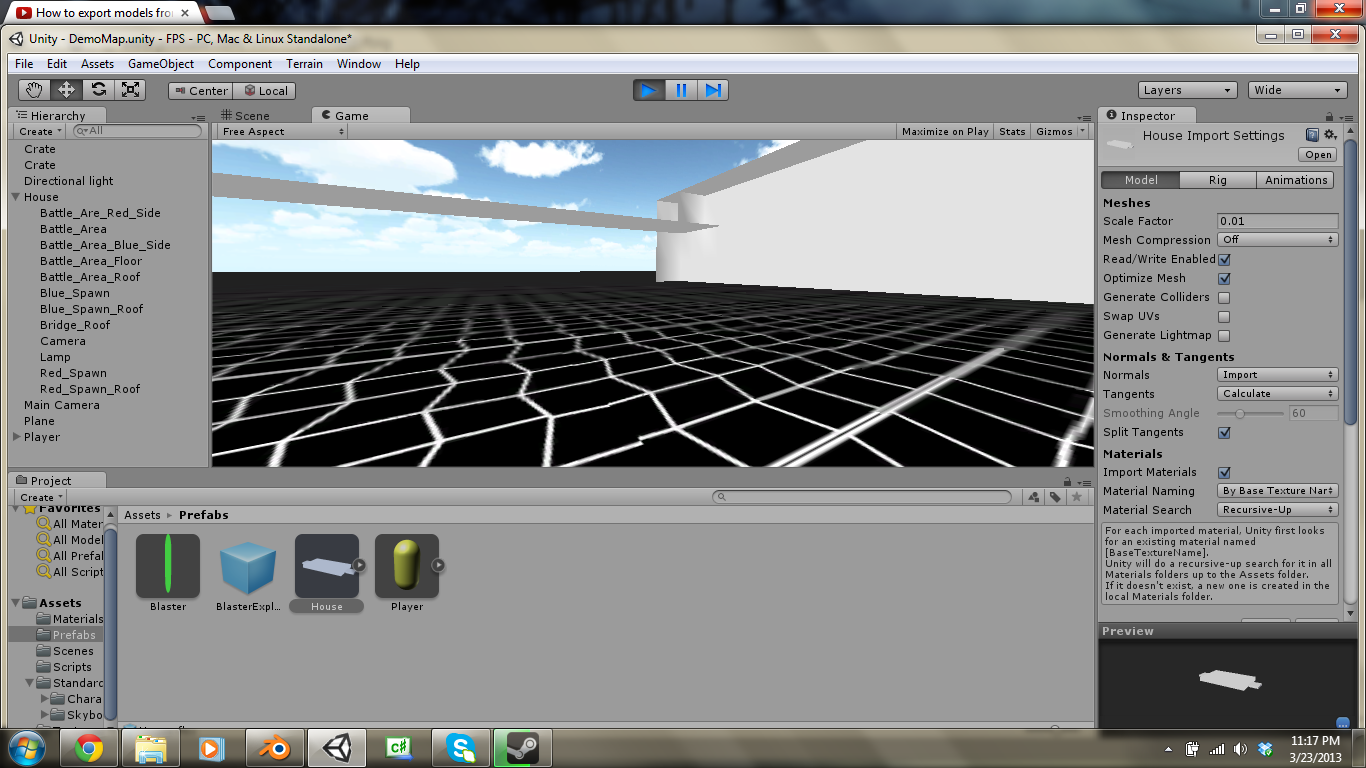Select the Hand view tool
Image resolution: width=1366 pixels, height=768 pixels.
34,90
